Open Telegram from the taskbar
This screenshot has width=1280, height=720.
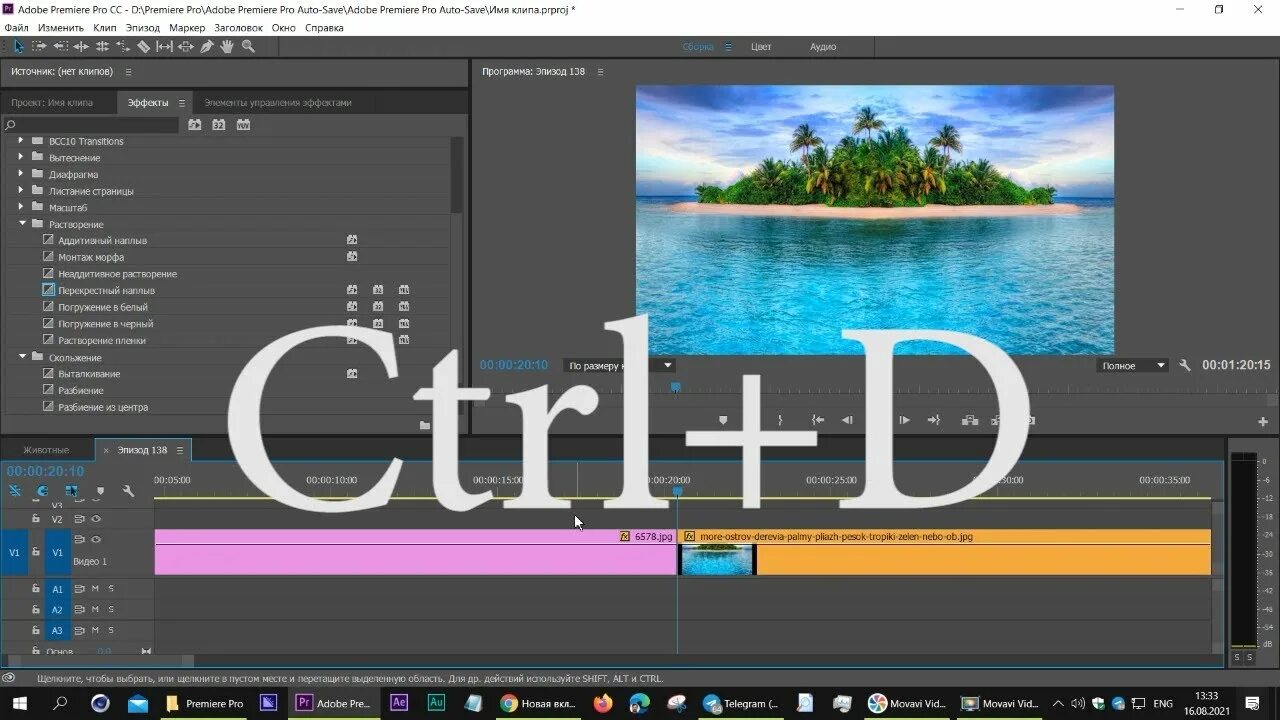(x=741, y=704)
